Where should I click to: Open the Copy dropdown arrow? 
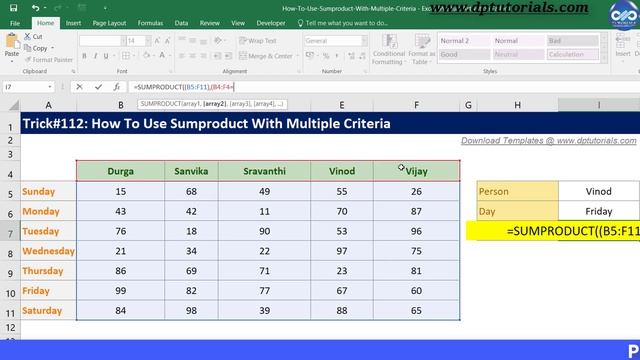pos(53,48)
